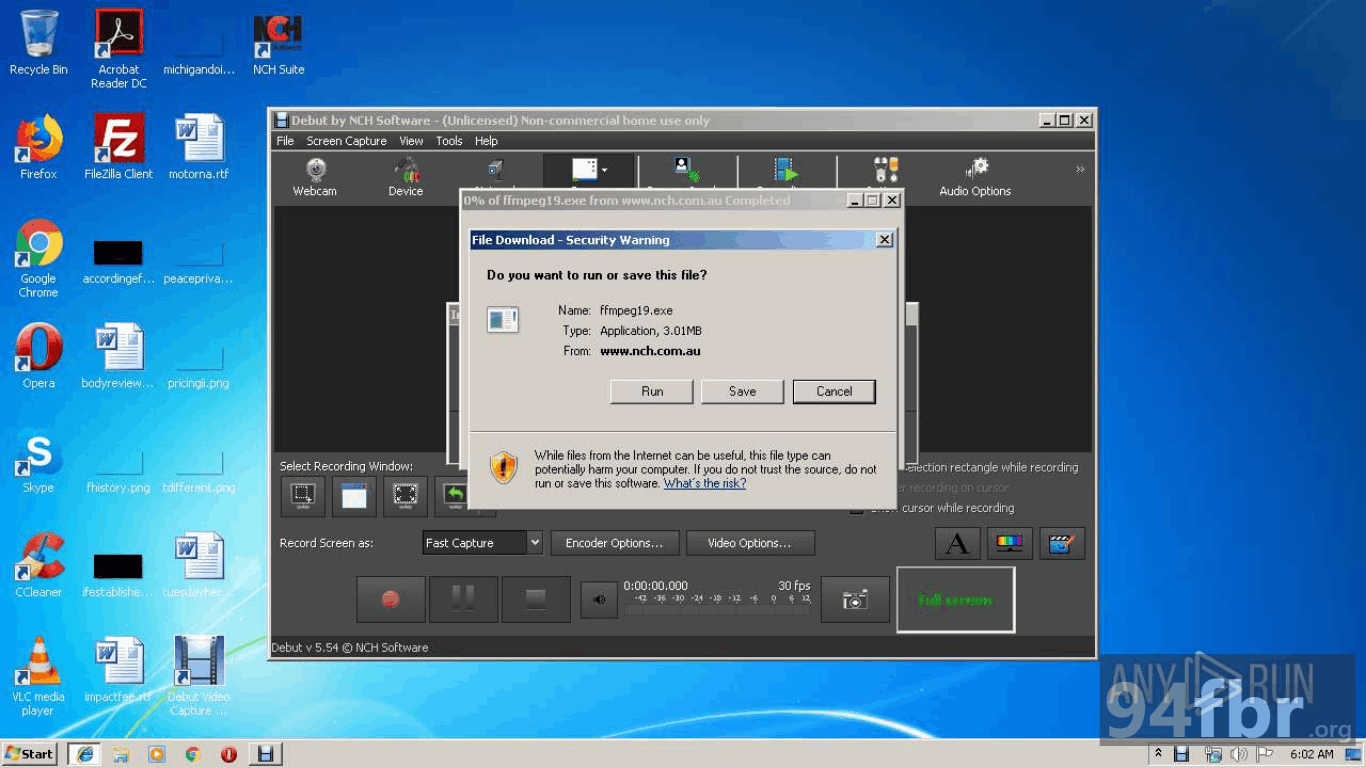
Task: Choose the window recording mode icon
Action: [x=354, y=496]
